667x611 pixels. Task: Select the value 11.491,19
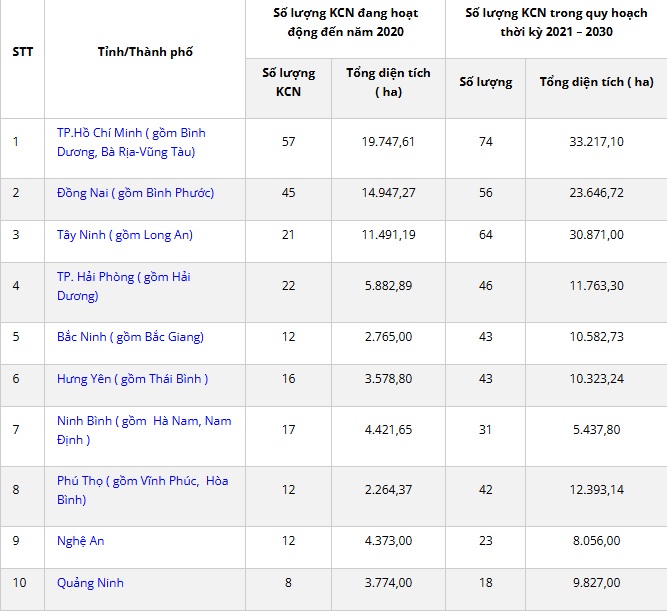pos(388,234)
